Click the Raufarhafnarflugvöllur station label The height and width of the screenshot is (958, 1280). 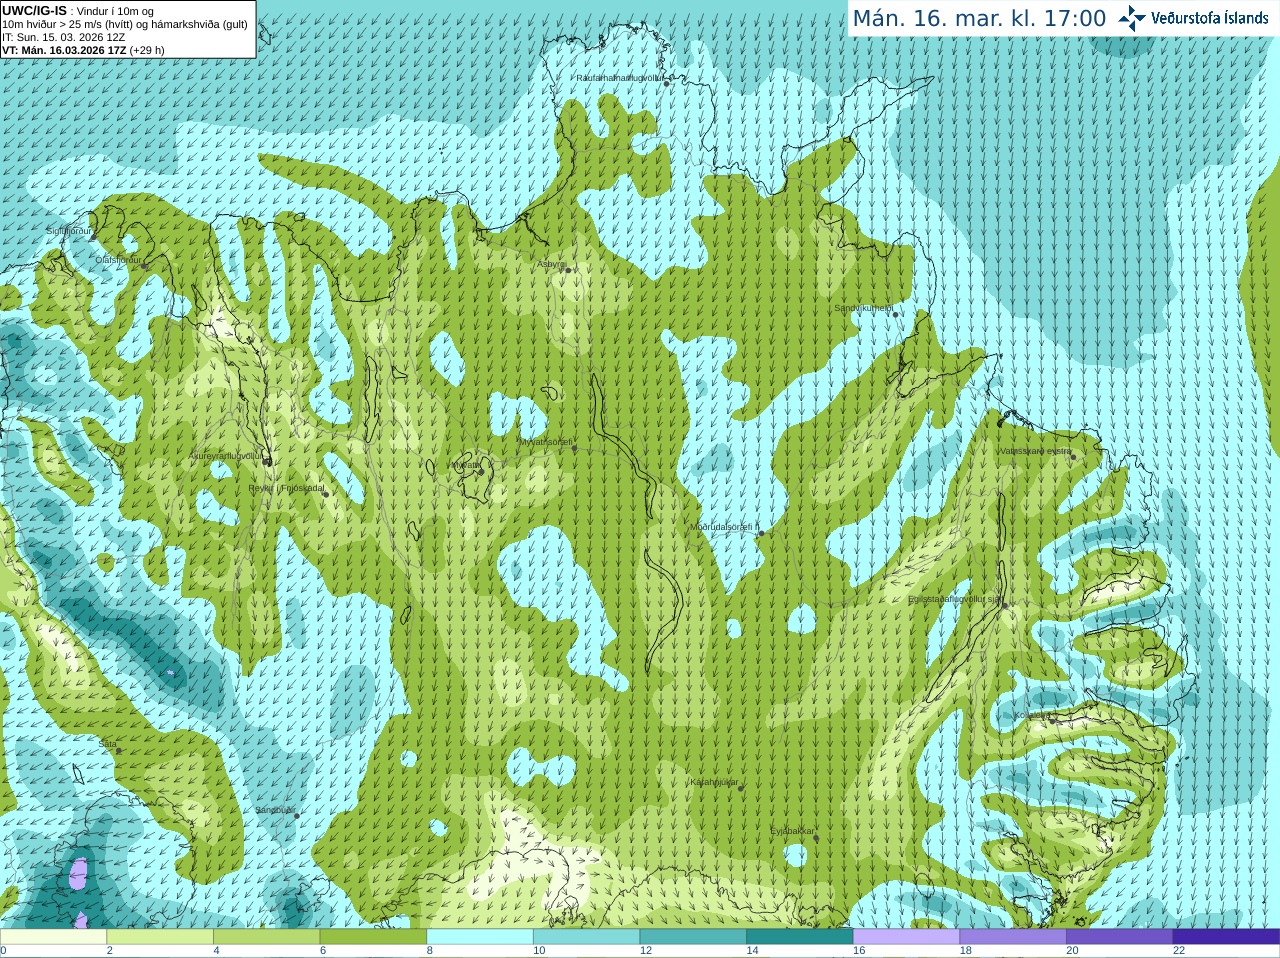pos(619,77)
